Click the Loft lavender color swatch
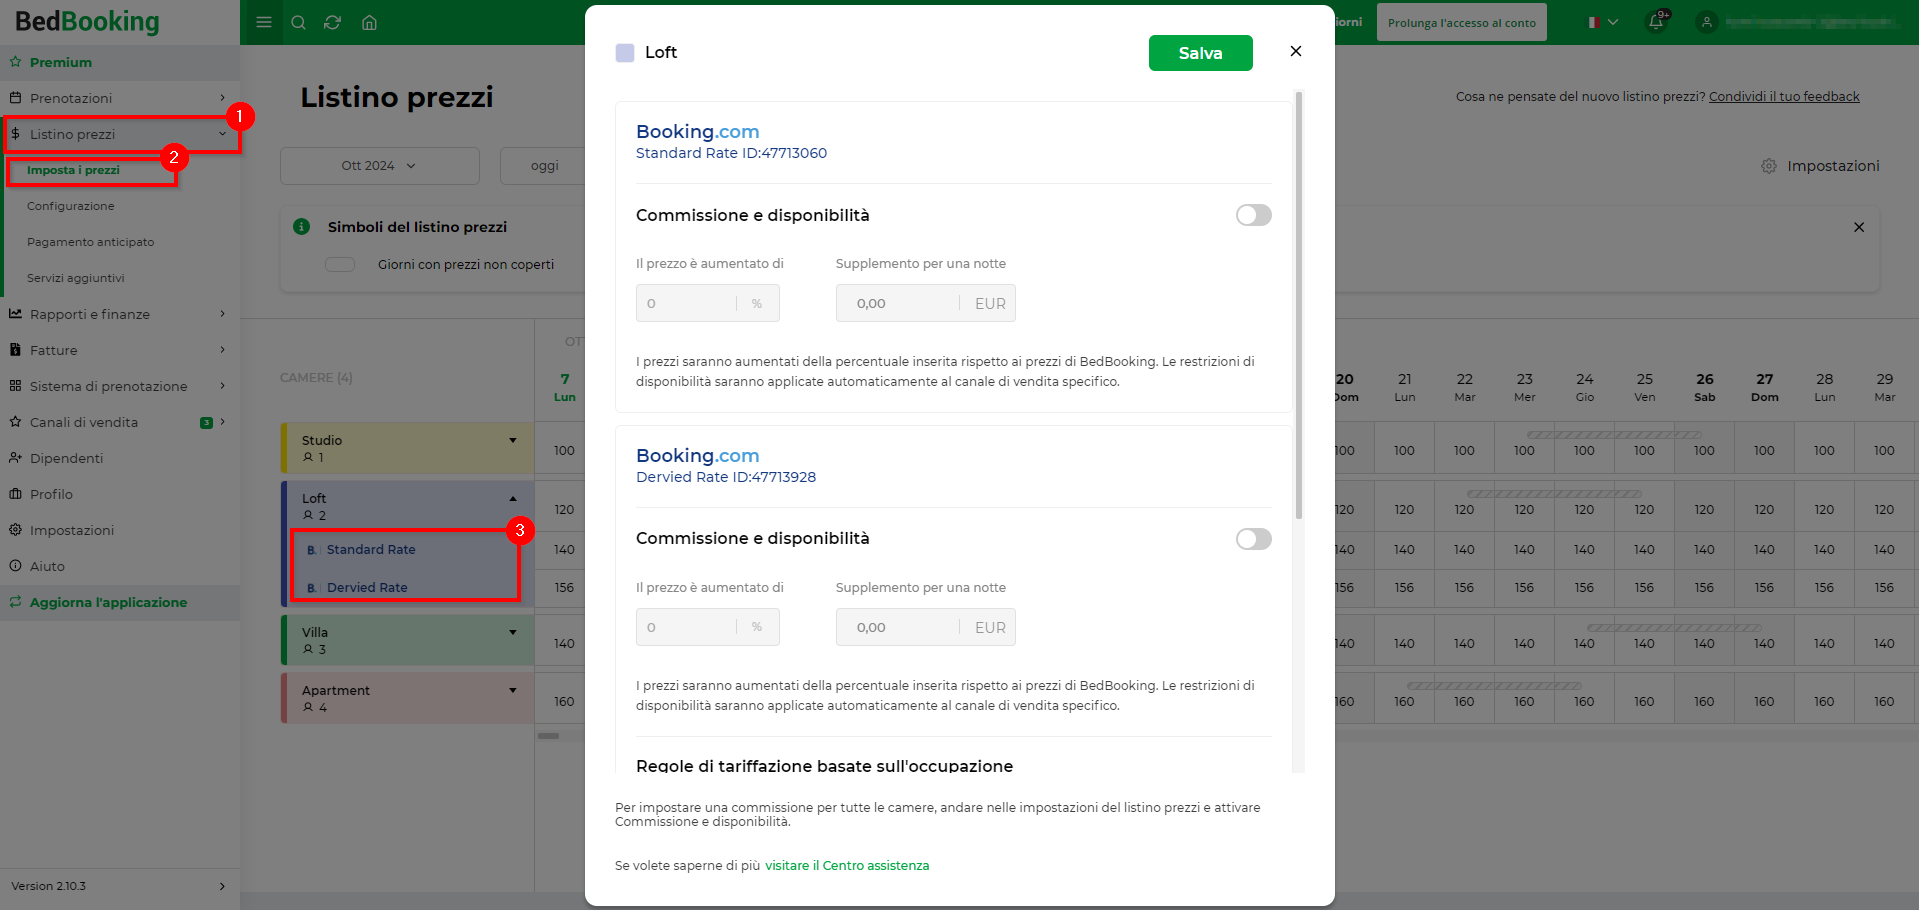The width and height of the screenshot is (1919, 910). tap(625, 53)
